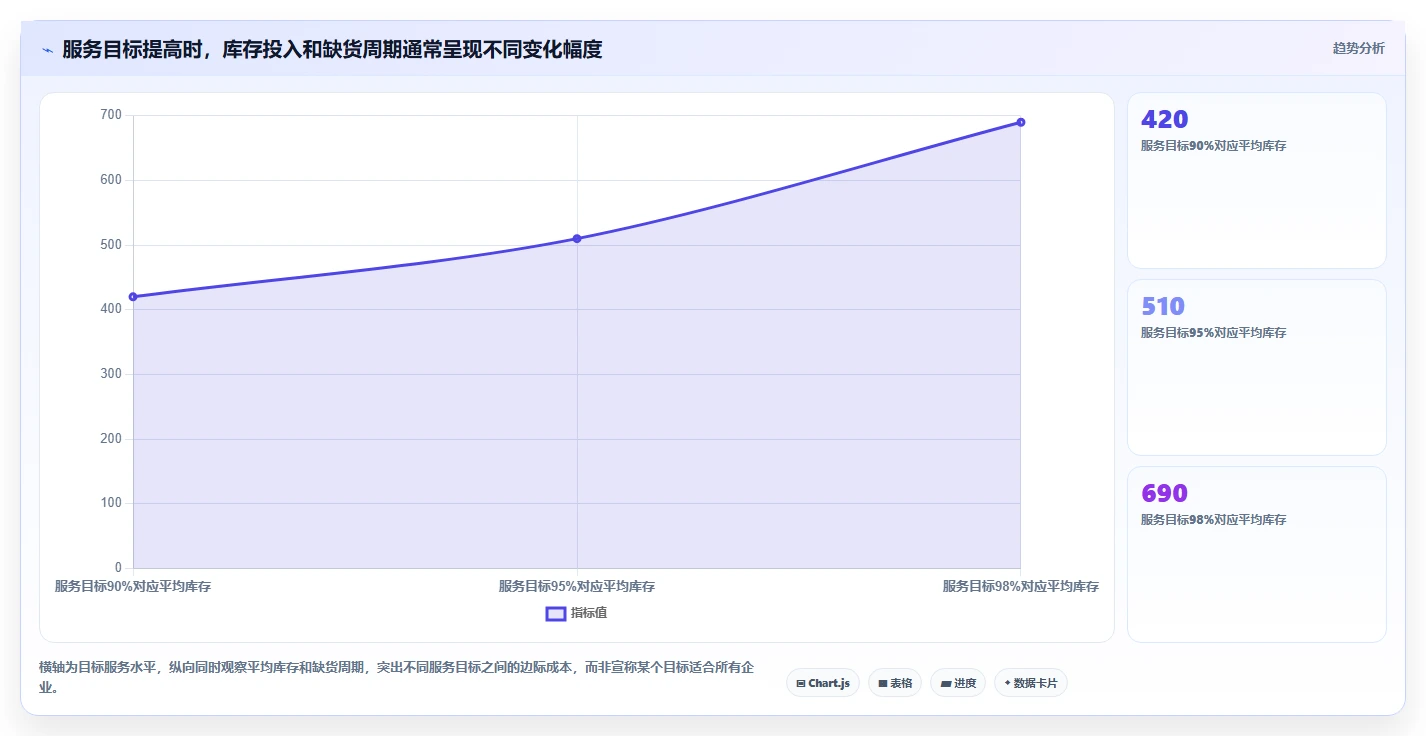Click x-axis label 服务目标95%对应平均库存
The image size is (1426, 736).
point(577,587)
